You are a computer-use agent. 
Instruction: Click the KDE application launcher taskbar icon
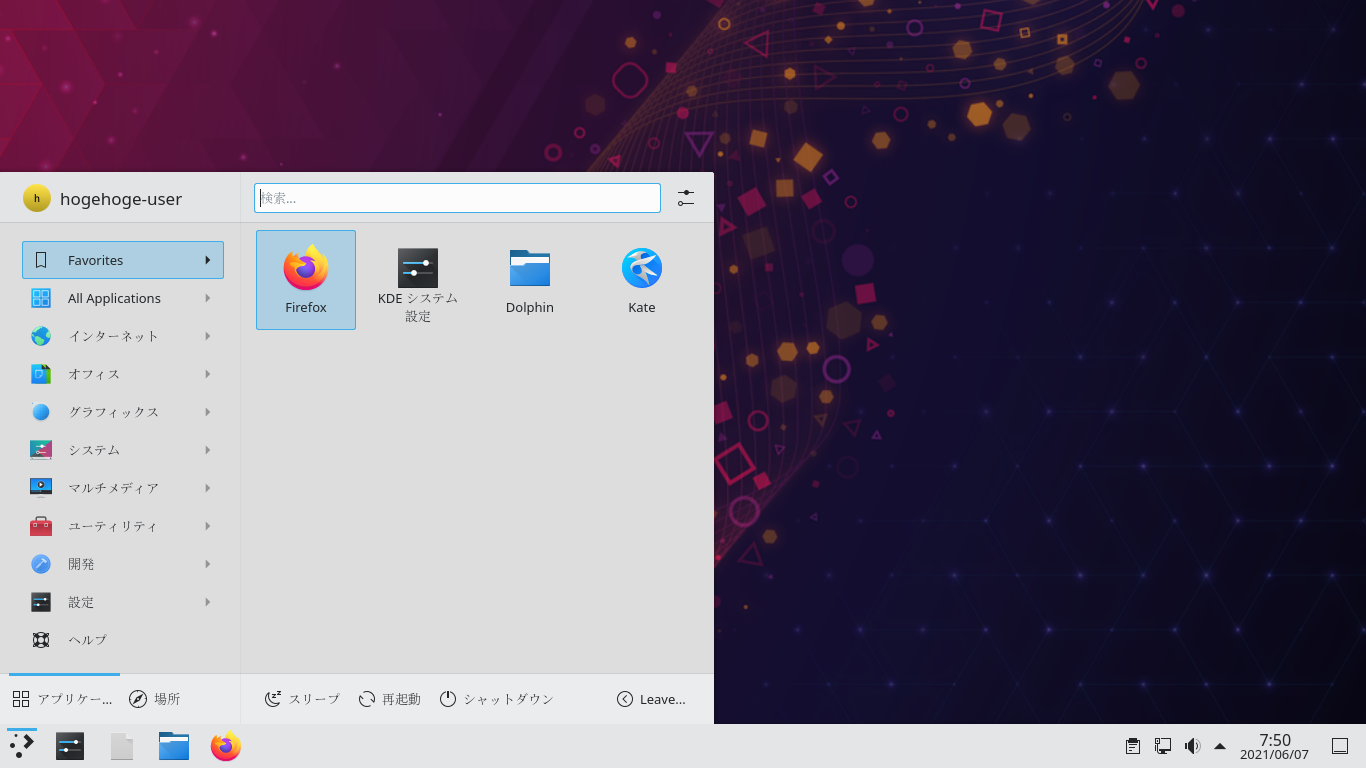[22, 746]
